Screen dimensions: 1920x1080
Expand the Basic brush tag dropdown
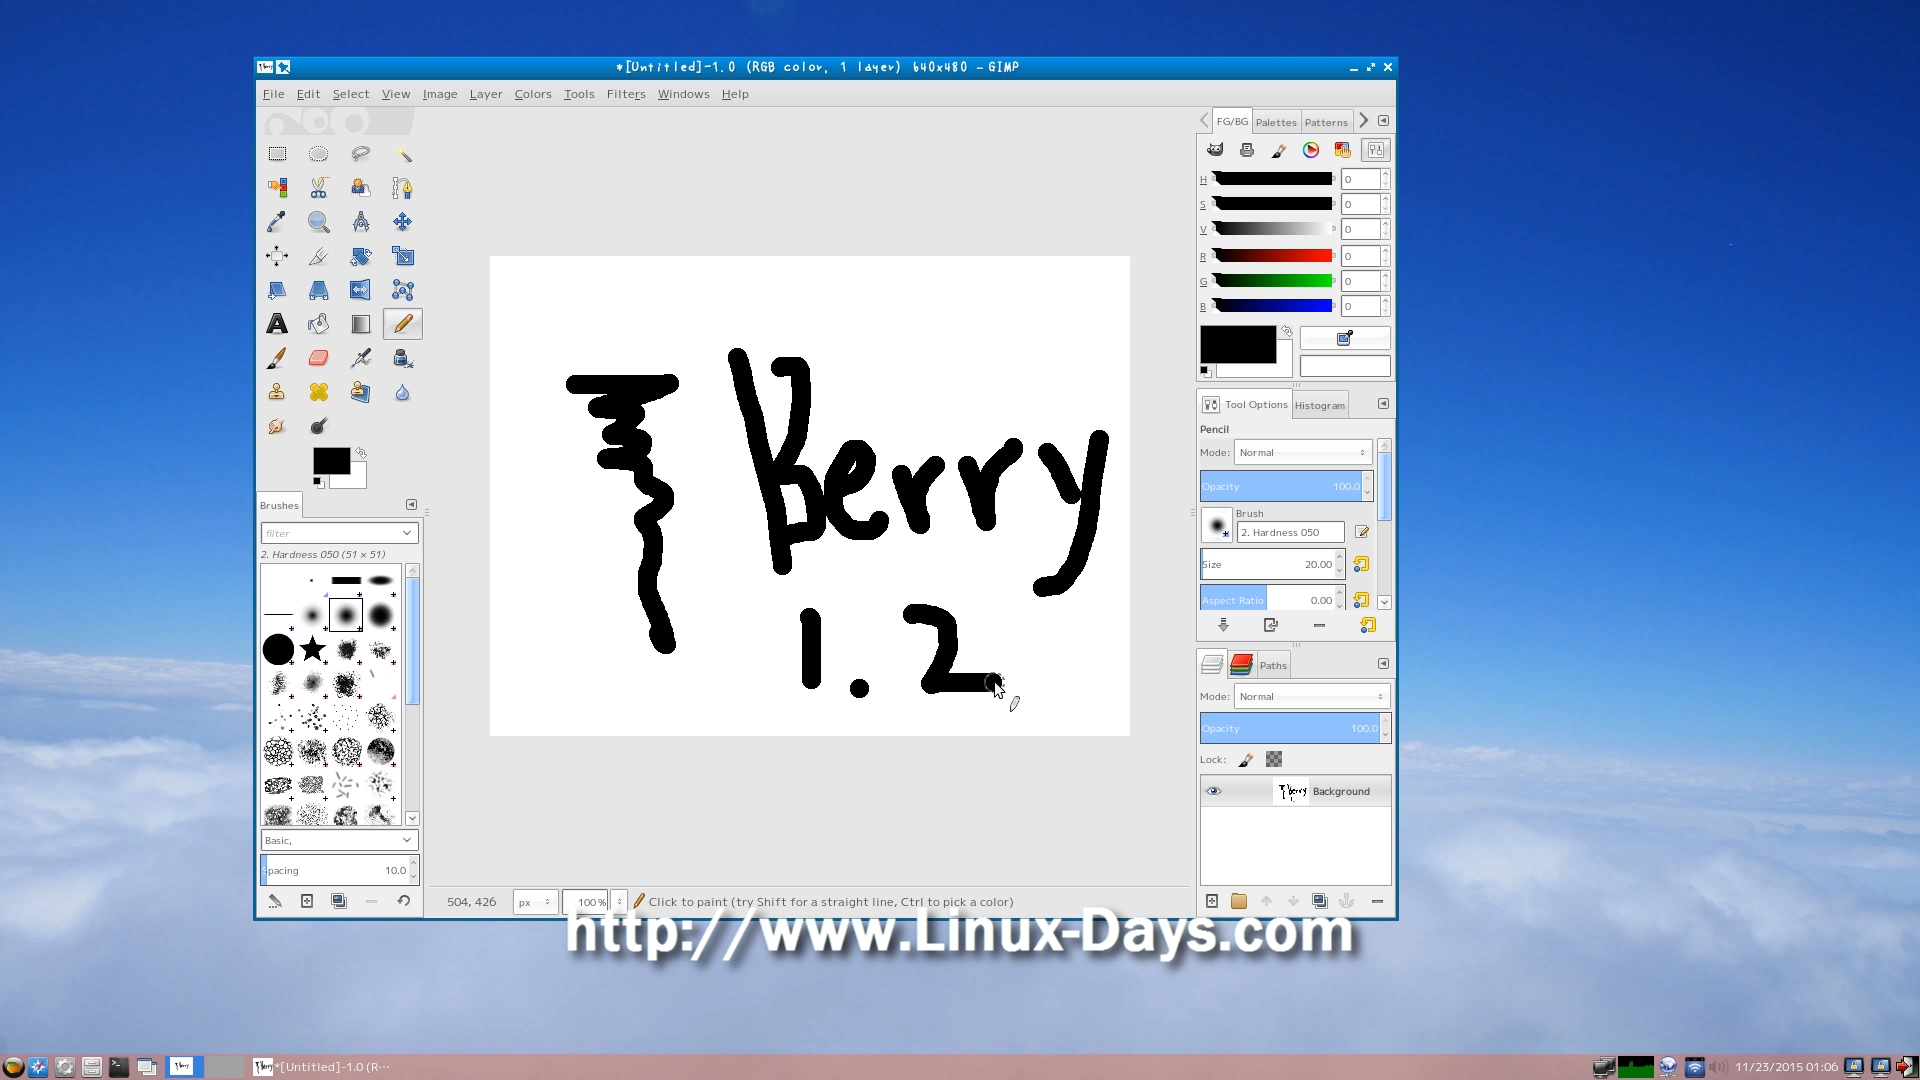tap(338, 841)
